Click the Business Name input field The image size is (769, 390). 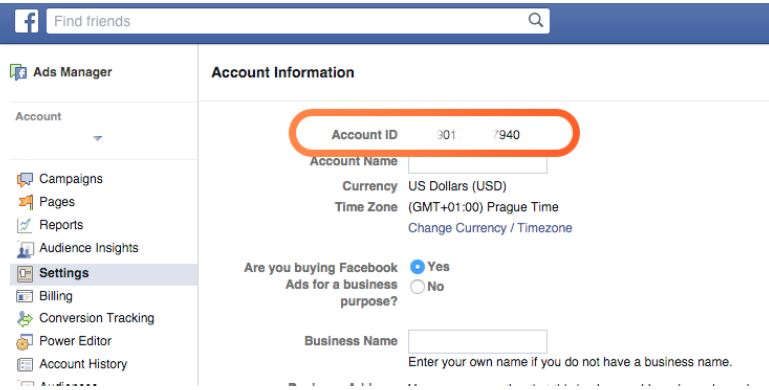click(478, 341)
